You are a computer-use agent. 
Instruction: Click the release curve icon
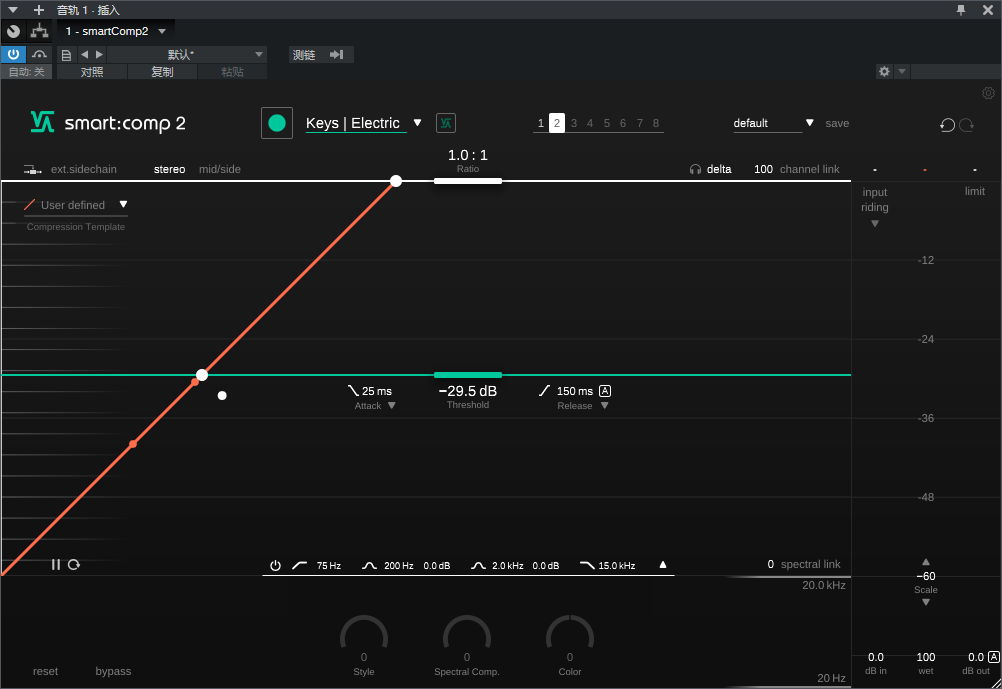pos(544,391)
